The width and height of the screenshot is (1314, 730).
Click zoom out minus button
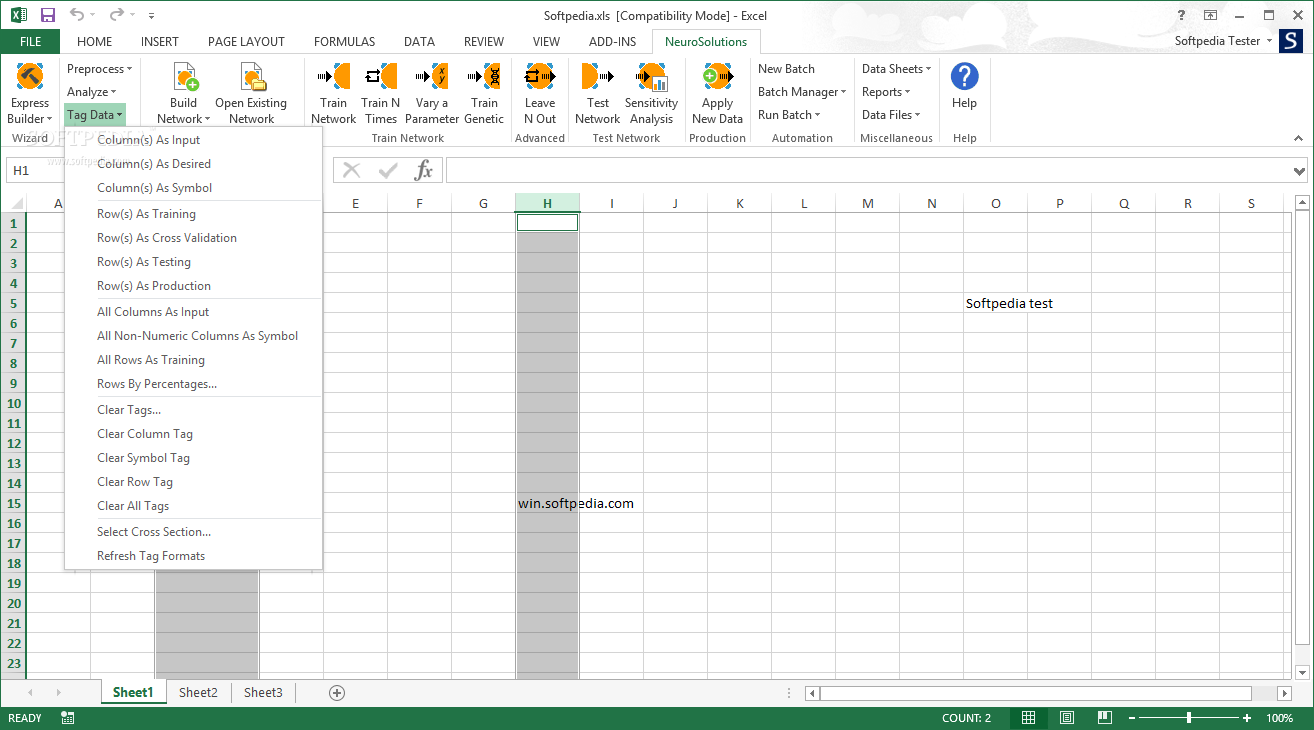point(1133,718)
